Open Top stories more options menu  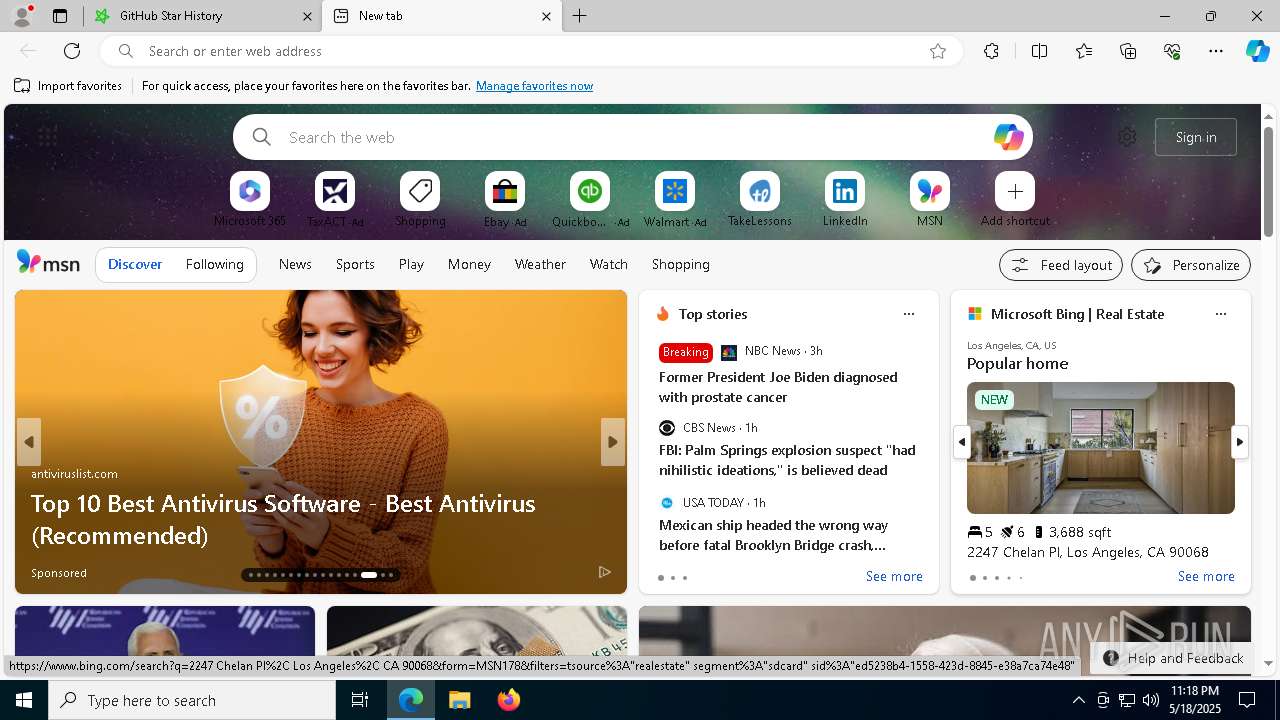(909, 314)
